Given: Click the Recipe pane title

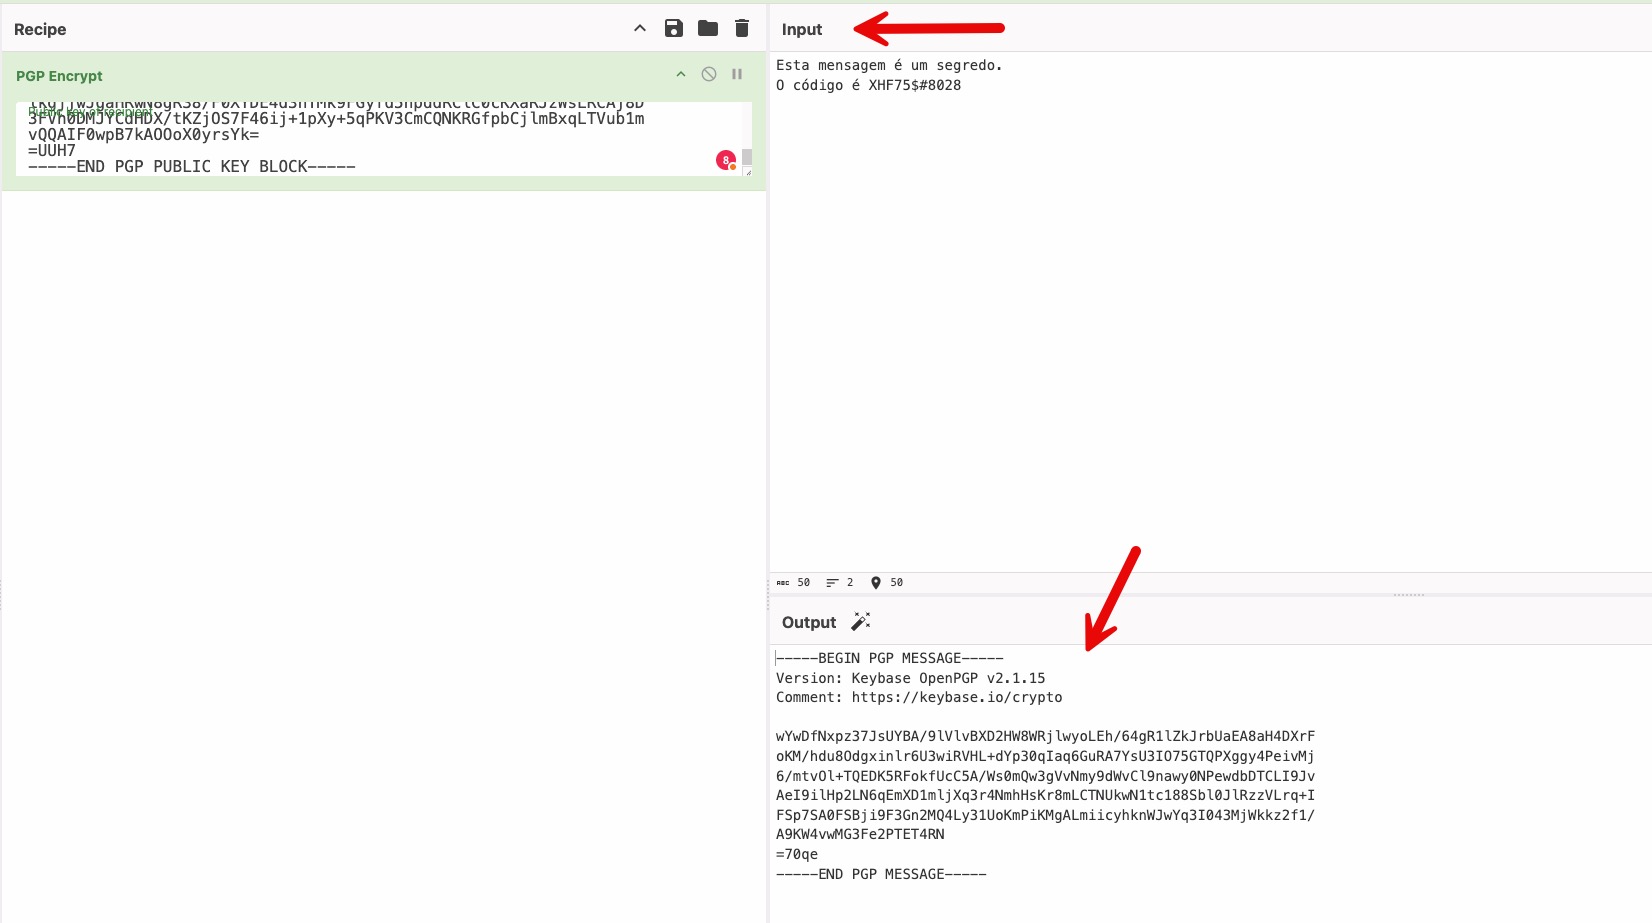Looking at the screenshot, I should (x=40, y=29).
